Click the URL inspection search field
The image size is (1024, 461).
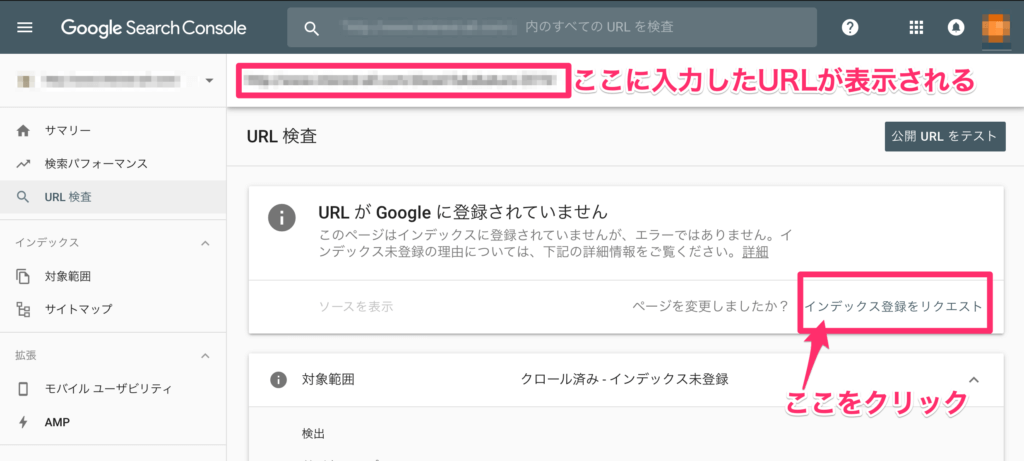[552, 27]
